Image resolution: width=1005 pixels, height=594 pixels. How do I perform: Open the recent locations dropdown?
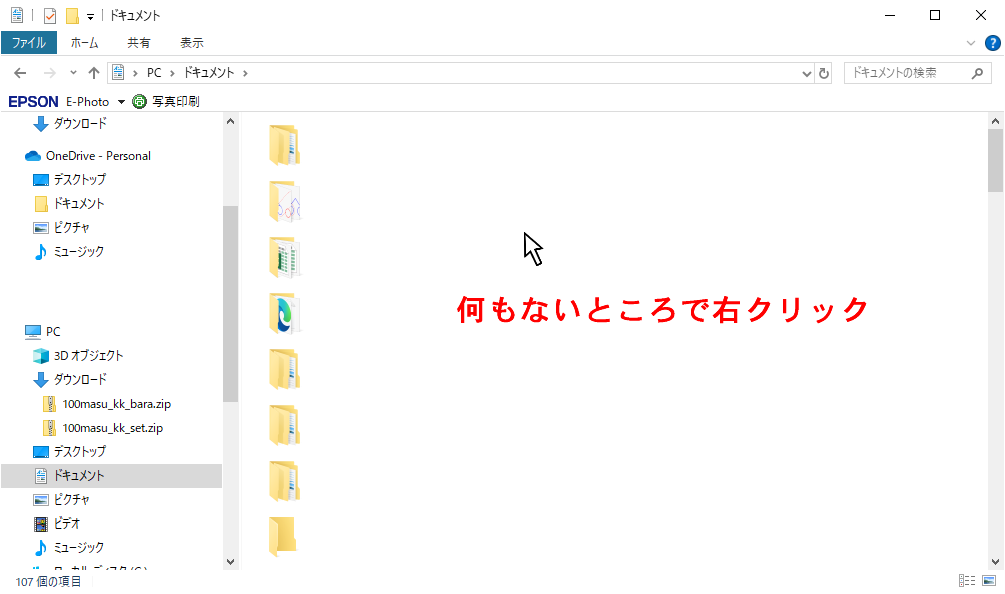(73, 73)
